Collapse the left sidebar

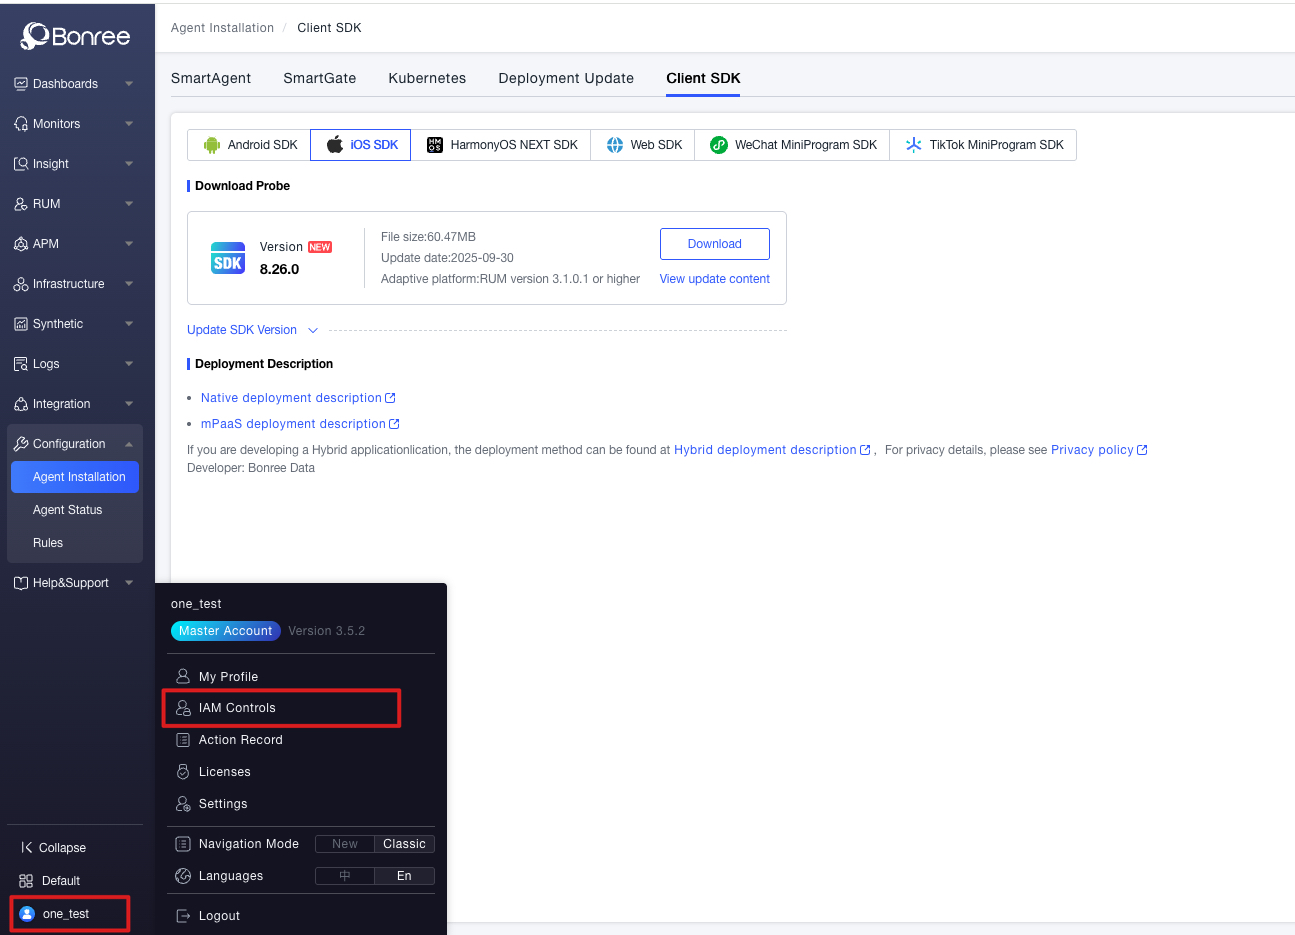[x=54, y=848]
